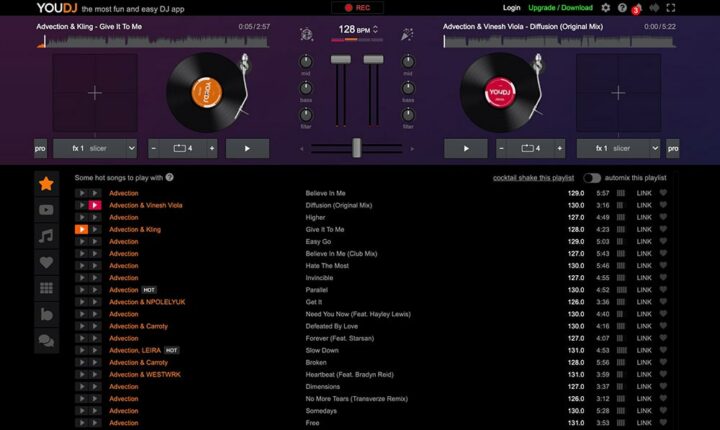This screenshot has width=720, height=430.
Task: Open the chat bubbles panel in the sidebar
Action: tap(46, 341)
